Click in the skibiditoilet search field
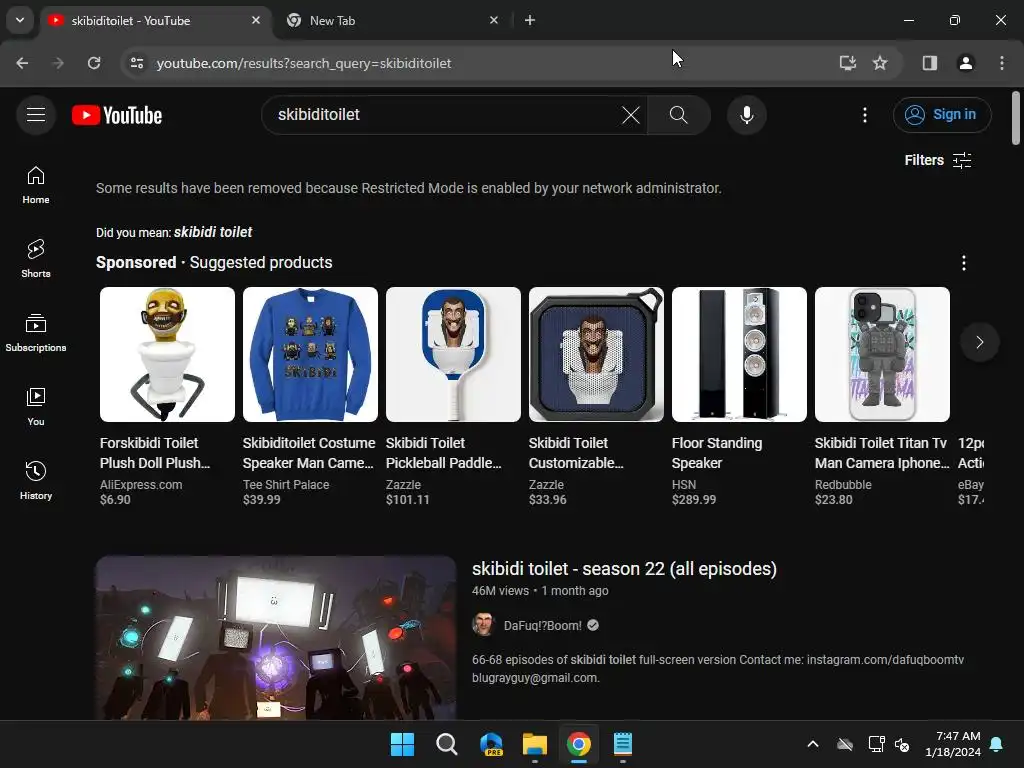Viewport: 1024px width, 768px height. pyautogui.click(x=444, y=115)
